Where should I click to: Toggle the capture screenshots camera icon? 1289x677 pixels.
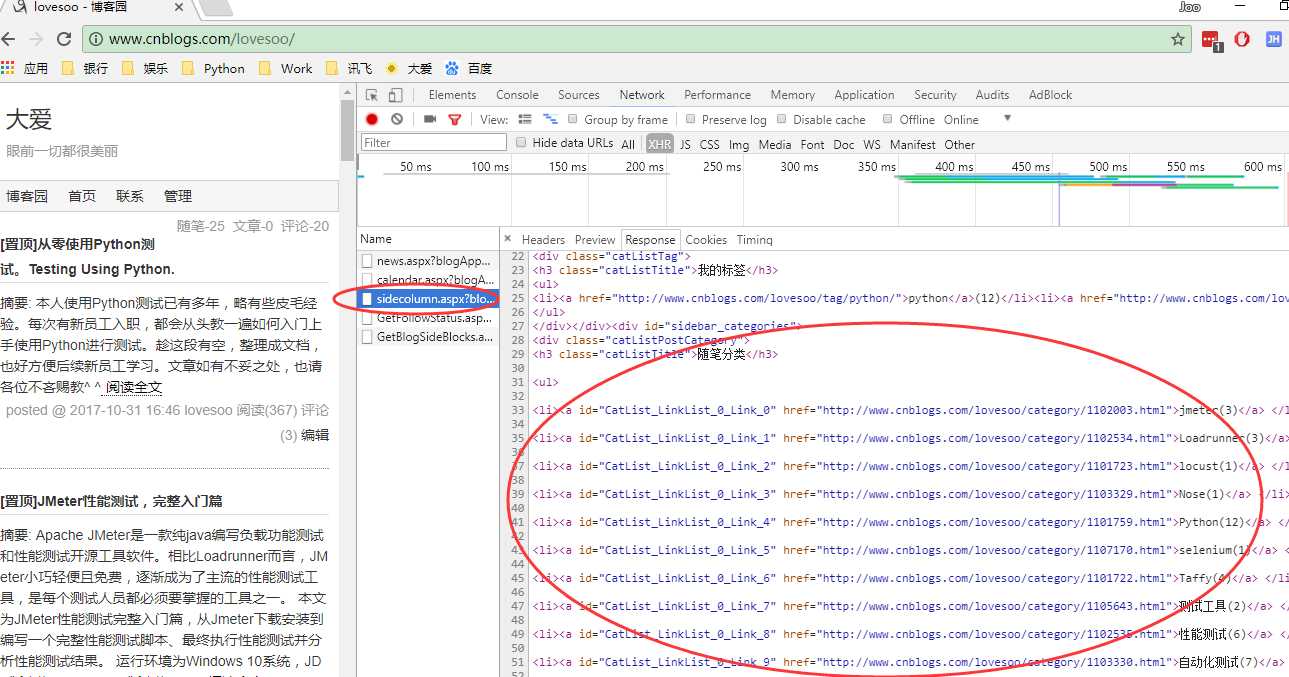tap(430, 119)
